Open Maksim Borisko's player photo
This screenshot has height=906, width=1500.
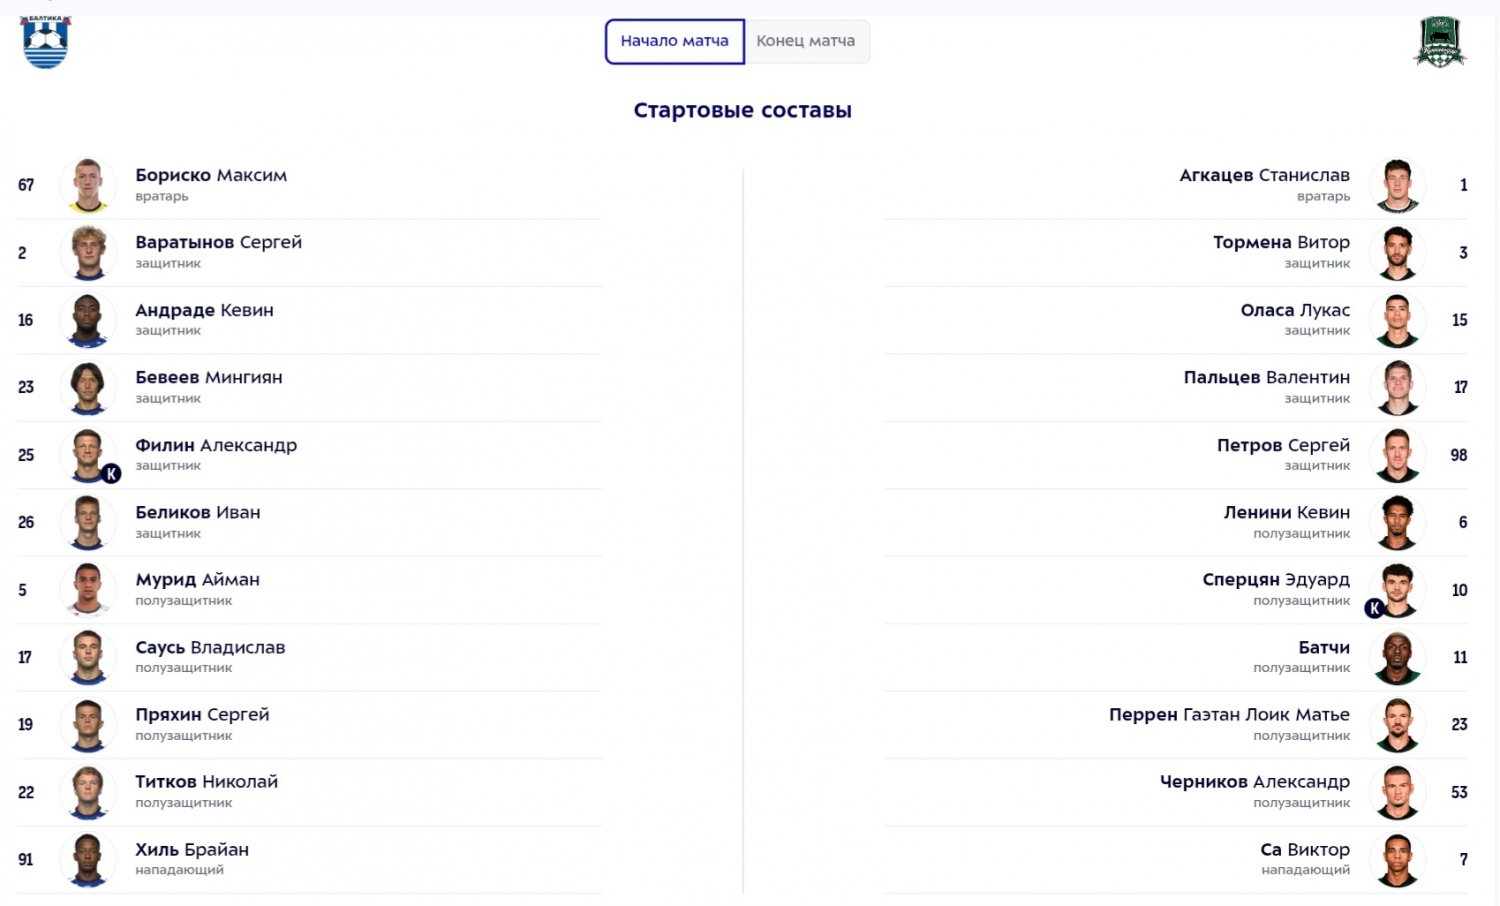(x=88, y=185)
